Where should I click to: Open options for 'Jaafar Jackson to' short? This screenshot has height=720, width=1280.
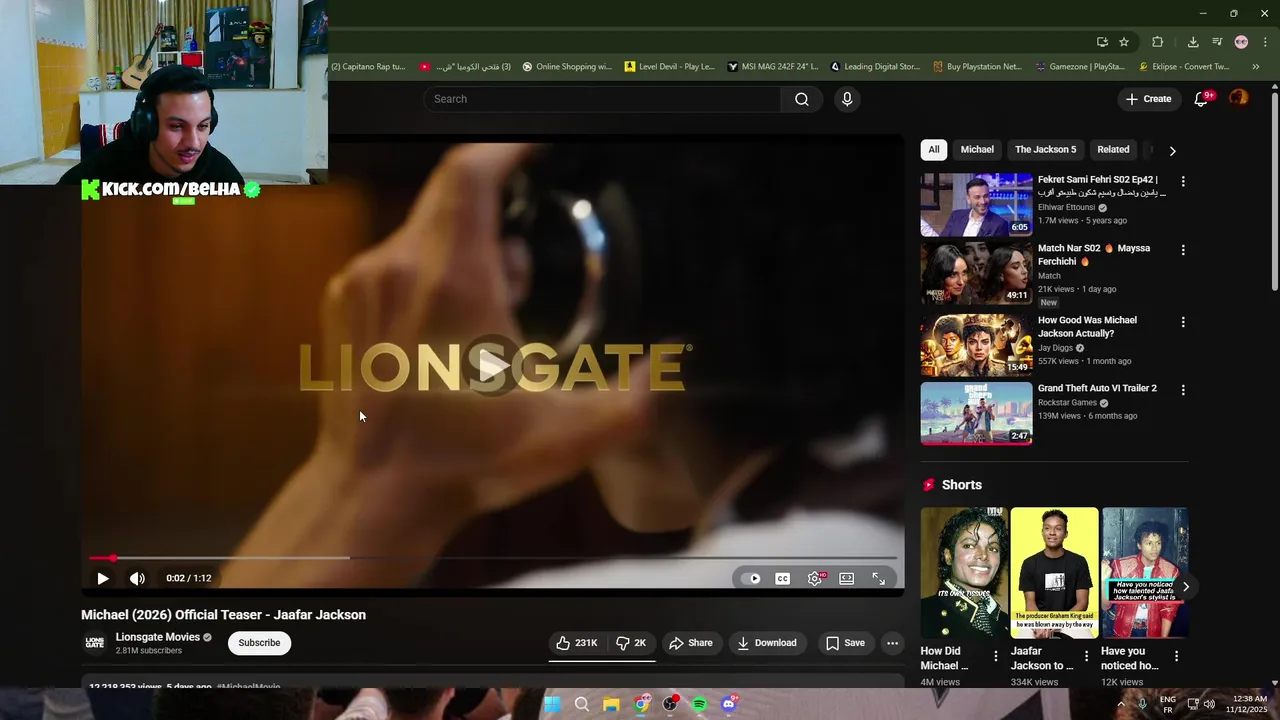coord(1086,656)
